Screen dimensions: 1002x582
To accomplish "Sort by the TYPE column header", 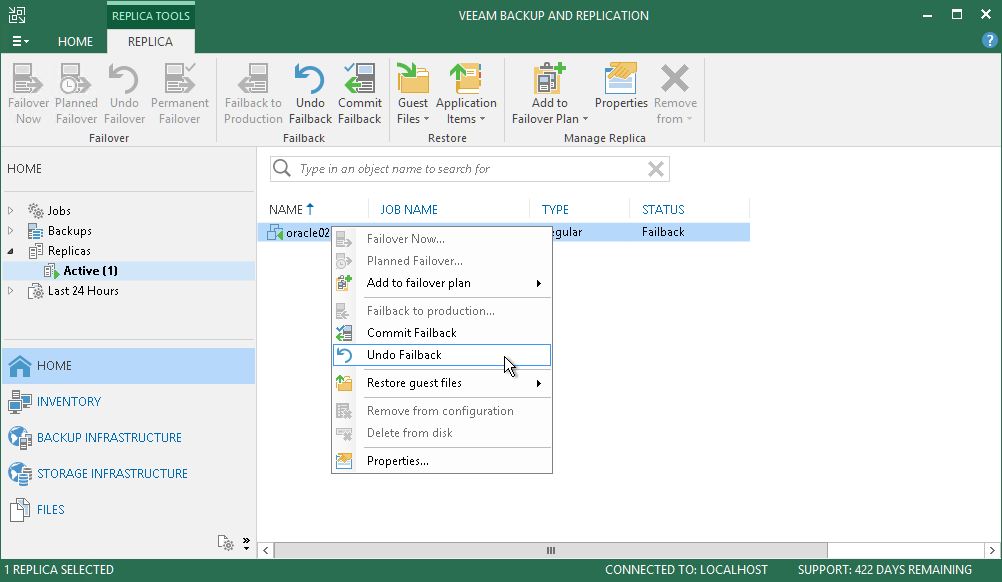I will point(555,210).
